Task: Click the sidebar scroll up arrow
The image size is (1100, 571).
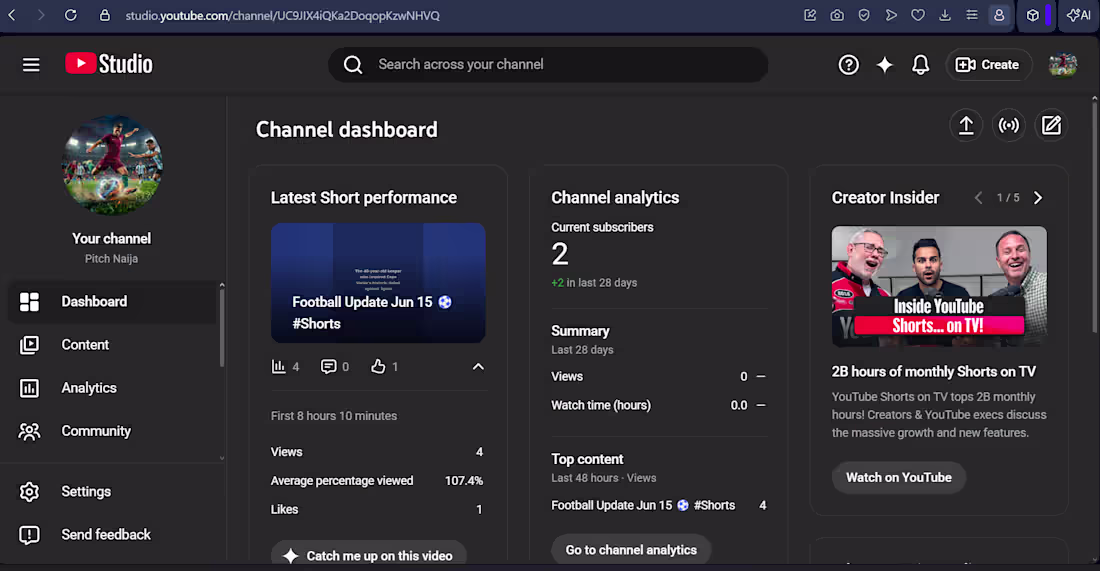Action: pos(222,286)
